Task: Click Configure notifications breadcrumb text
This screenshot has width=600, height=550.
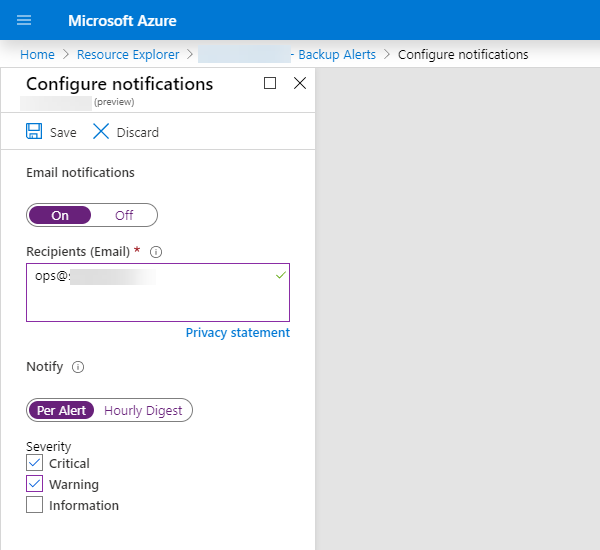Action: point(463,55)
